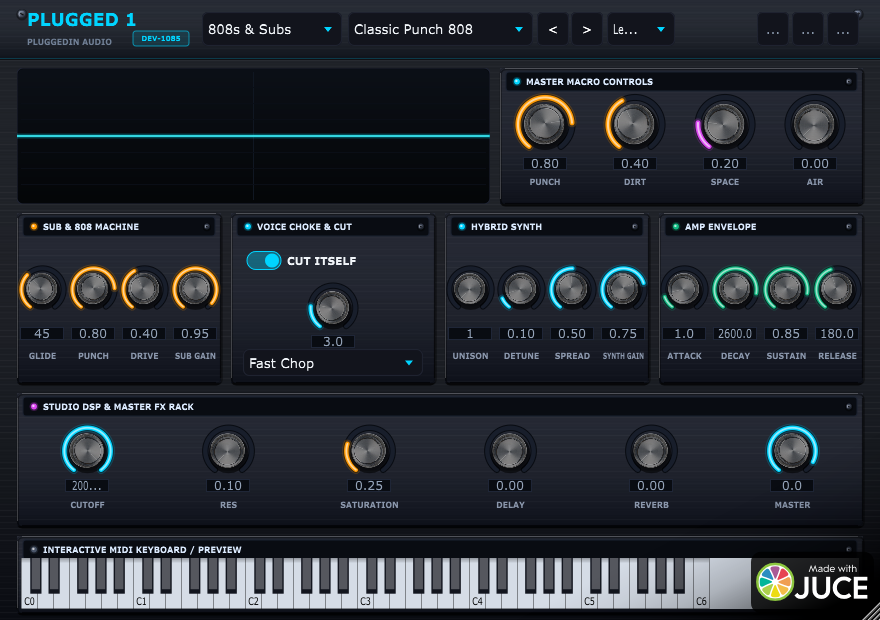Click the first ... button in header
The image size is (880, 620).
point(773,29)
